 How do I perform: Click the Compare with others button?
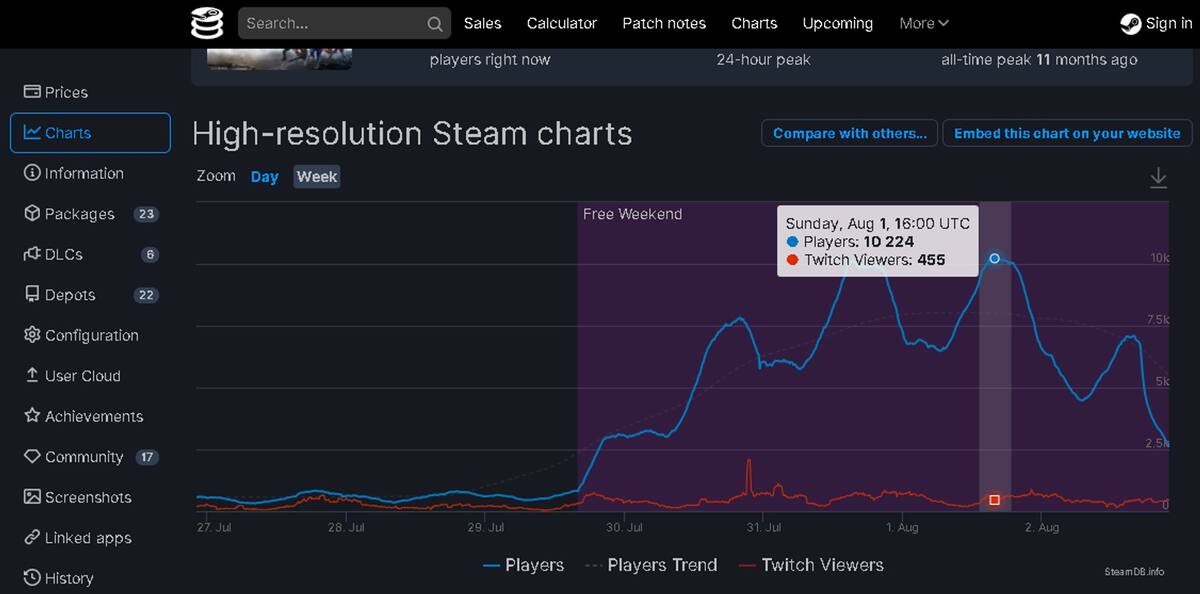(850, 133)
